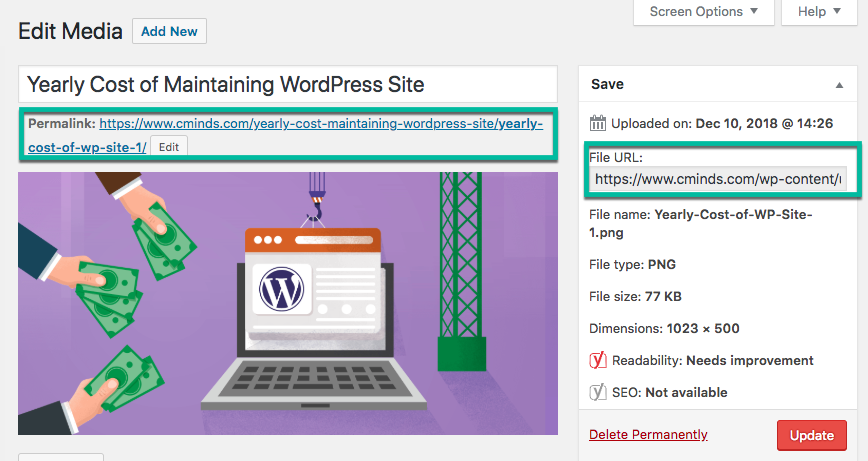
Task: Collapse the Save panel arrow
Action: (839, 85)
